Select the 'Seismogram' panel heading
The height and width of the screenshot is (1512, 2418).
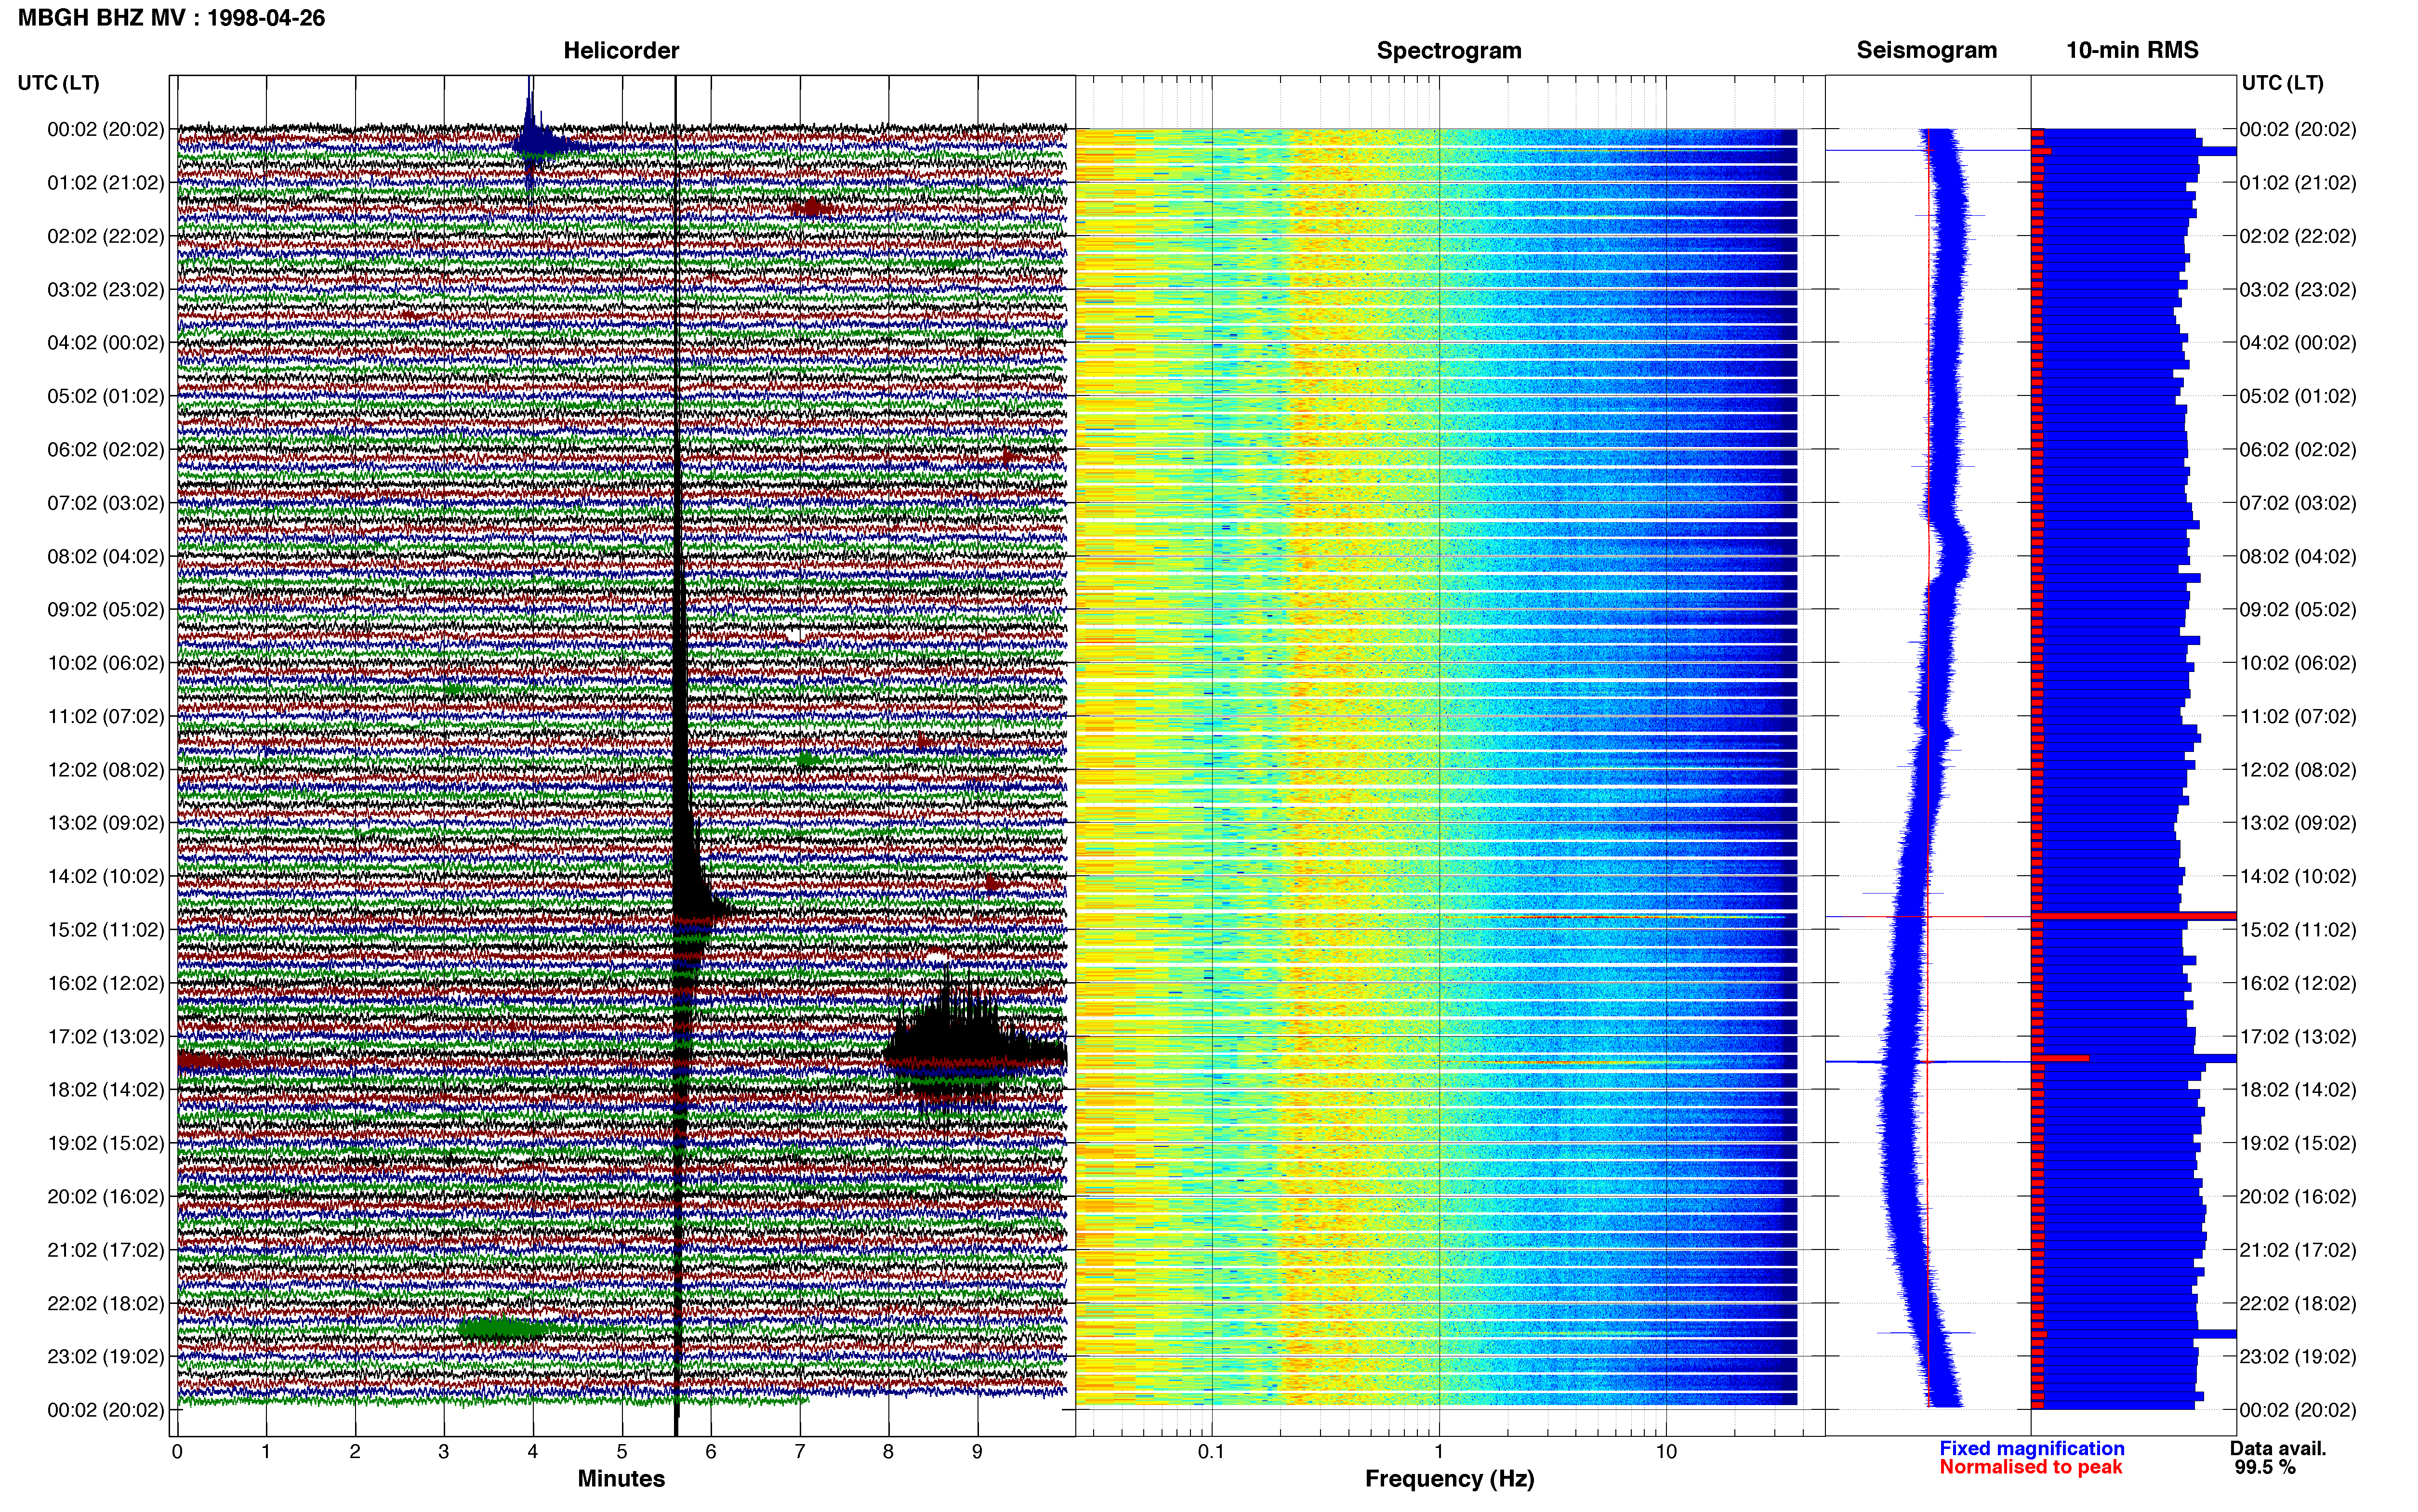[x=1926, y=50]
